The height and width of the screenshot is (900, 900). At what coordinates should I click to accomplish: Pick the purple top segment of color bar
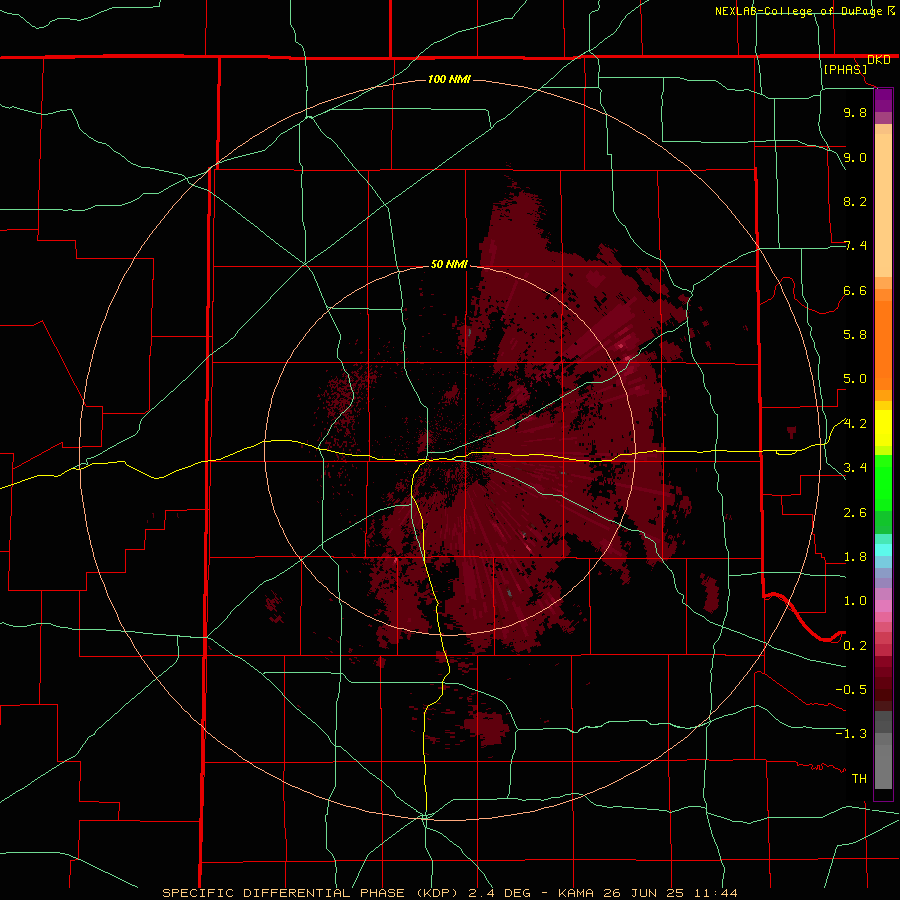[883, 100]
